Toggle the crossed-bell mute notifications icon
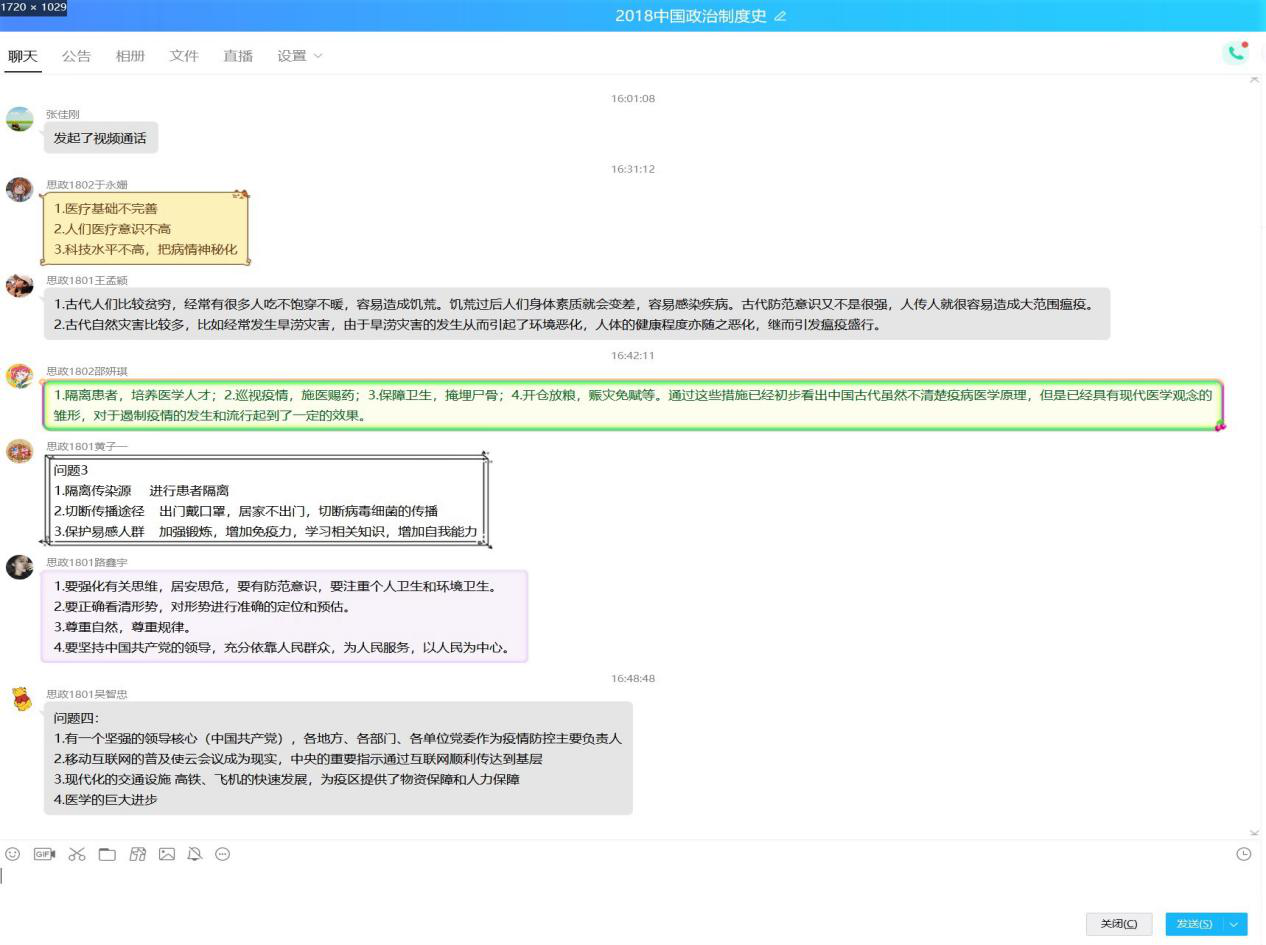This screenshot has height=945, width=1266. click(x=195, y=854)
